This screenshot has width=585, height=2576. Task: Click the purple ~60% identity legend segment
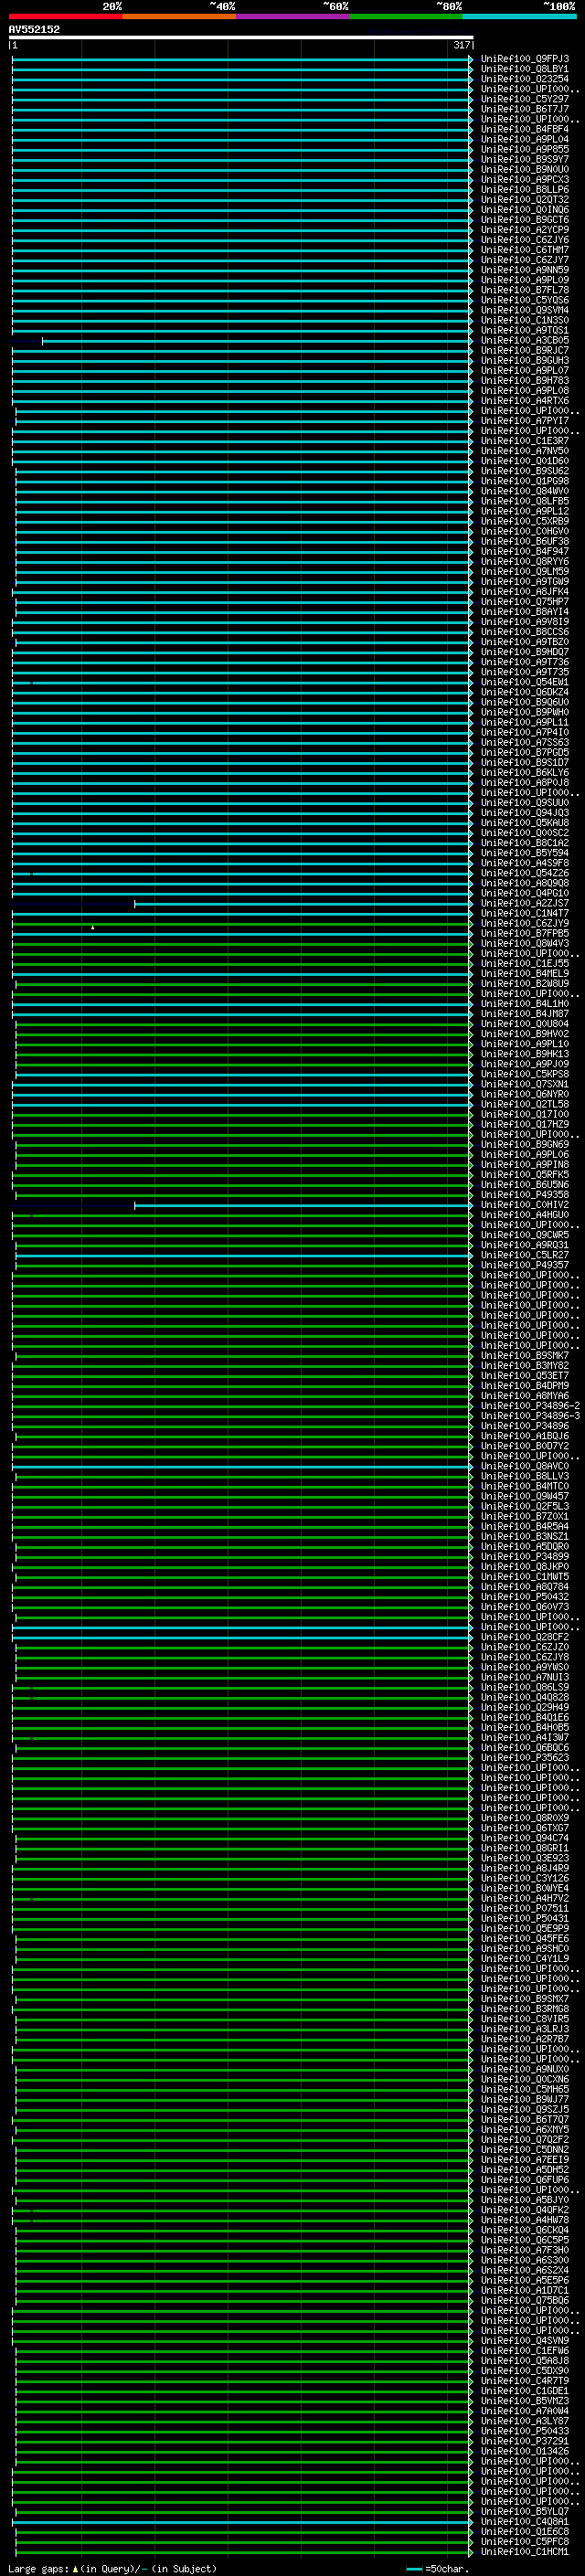[293, 16]
